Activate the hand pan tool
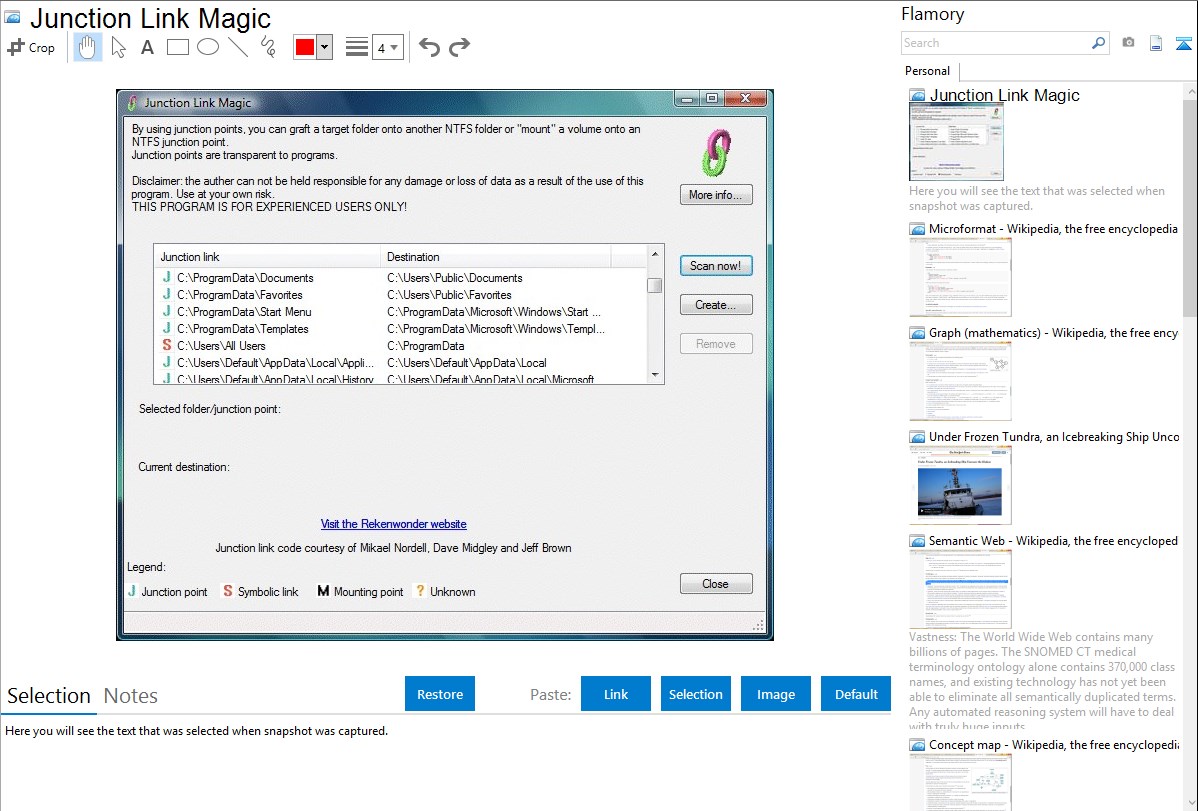 [x=88, y=47]
